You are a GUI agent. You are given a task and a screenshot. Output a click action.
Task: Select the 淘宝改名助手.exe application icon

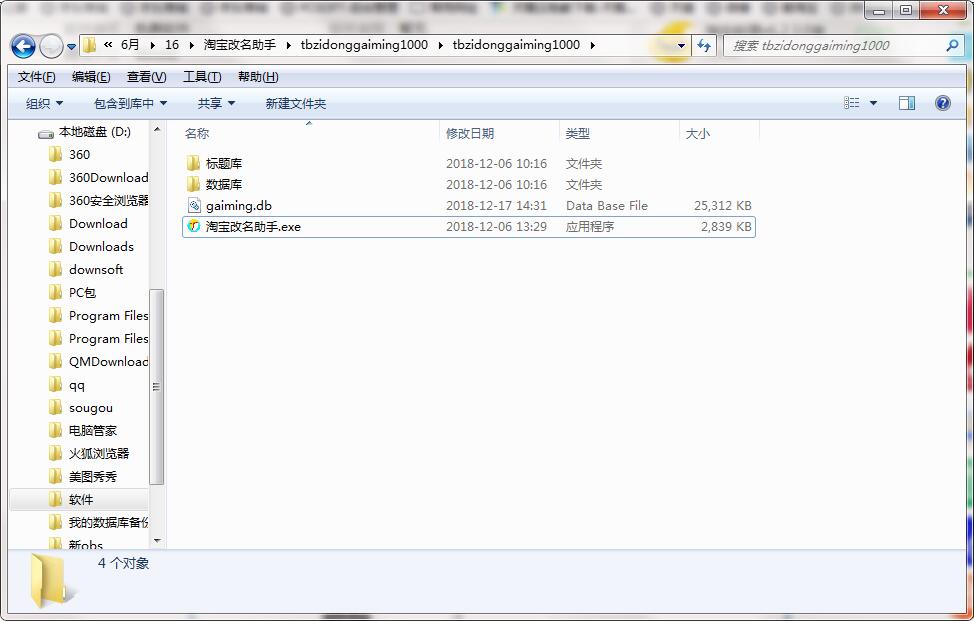click(x=194, y=227)
